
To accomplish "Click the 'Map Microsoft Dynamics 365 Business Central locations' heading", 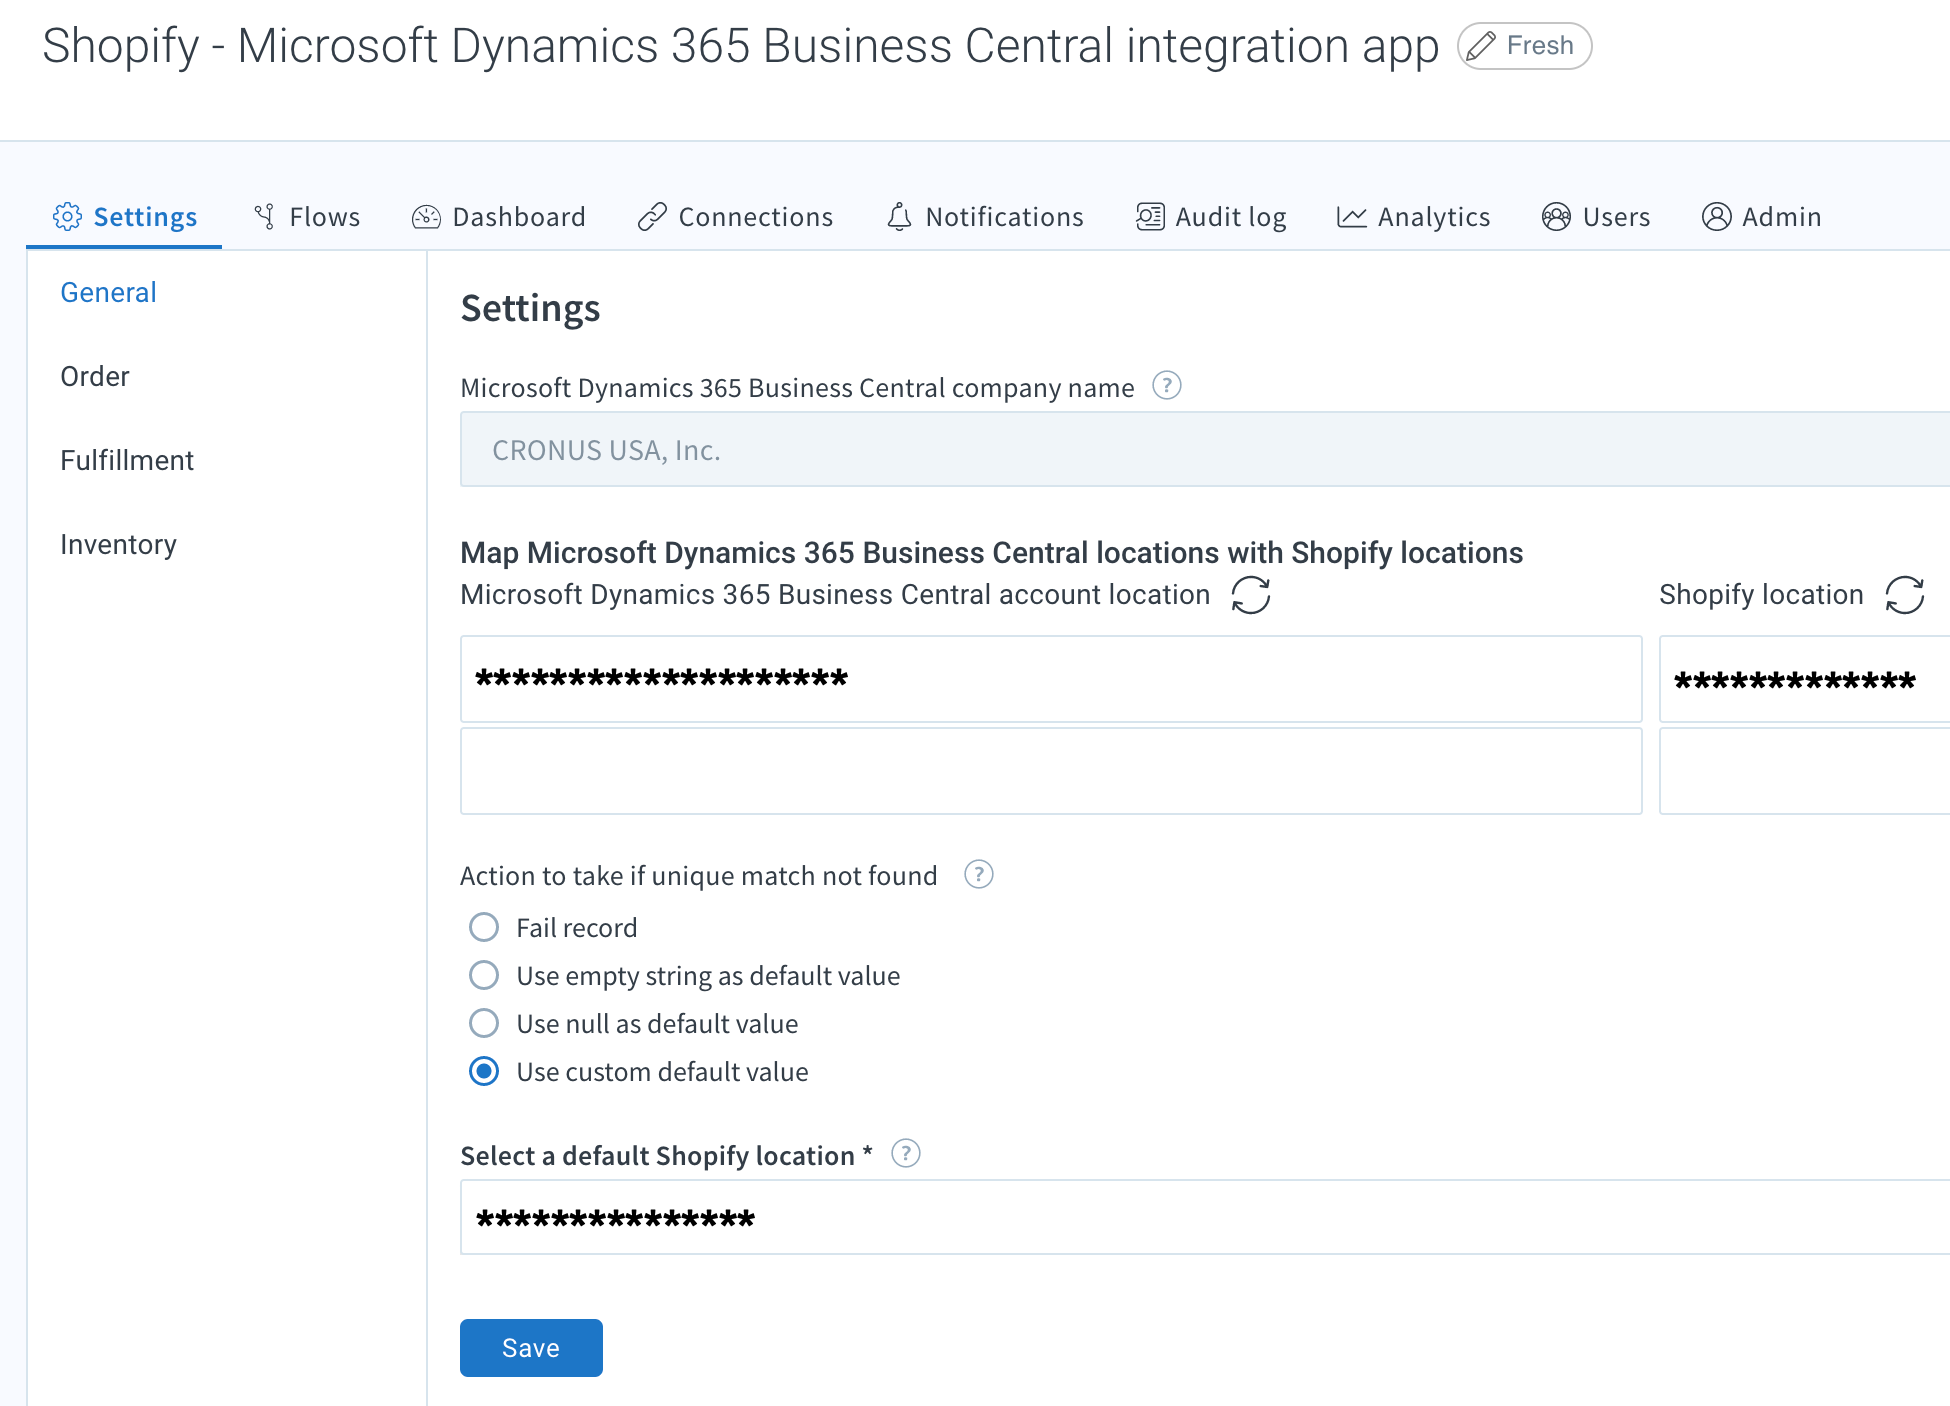I will click(991, 552).
